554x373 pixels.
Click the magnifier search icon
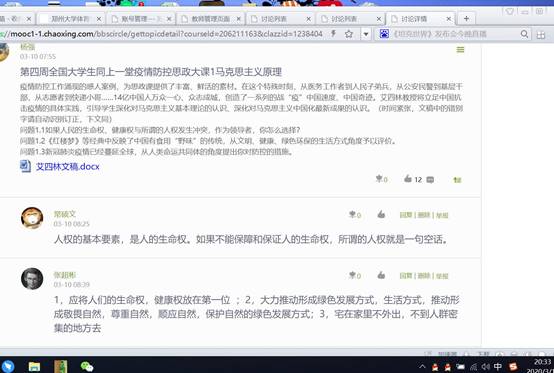point(524,34)
